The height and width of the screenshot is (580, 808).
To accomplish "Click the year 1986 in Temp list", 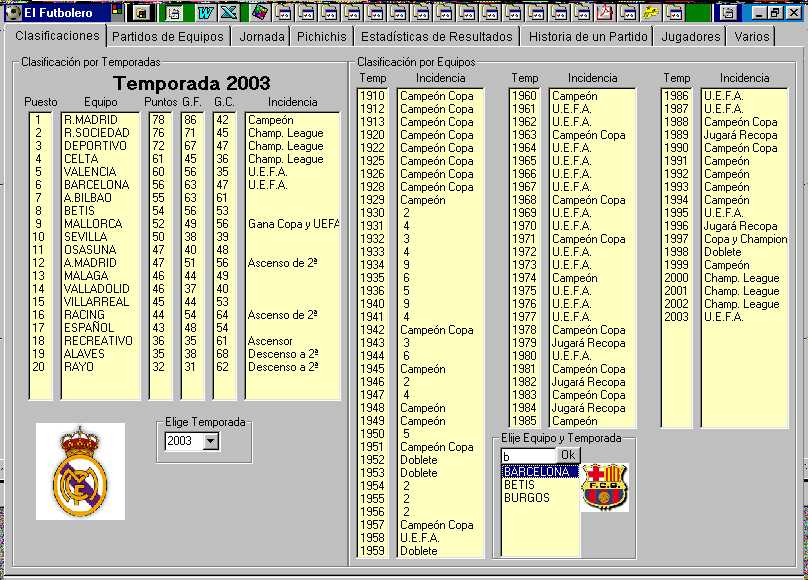I will coord(676,96).
